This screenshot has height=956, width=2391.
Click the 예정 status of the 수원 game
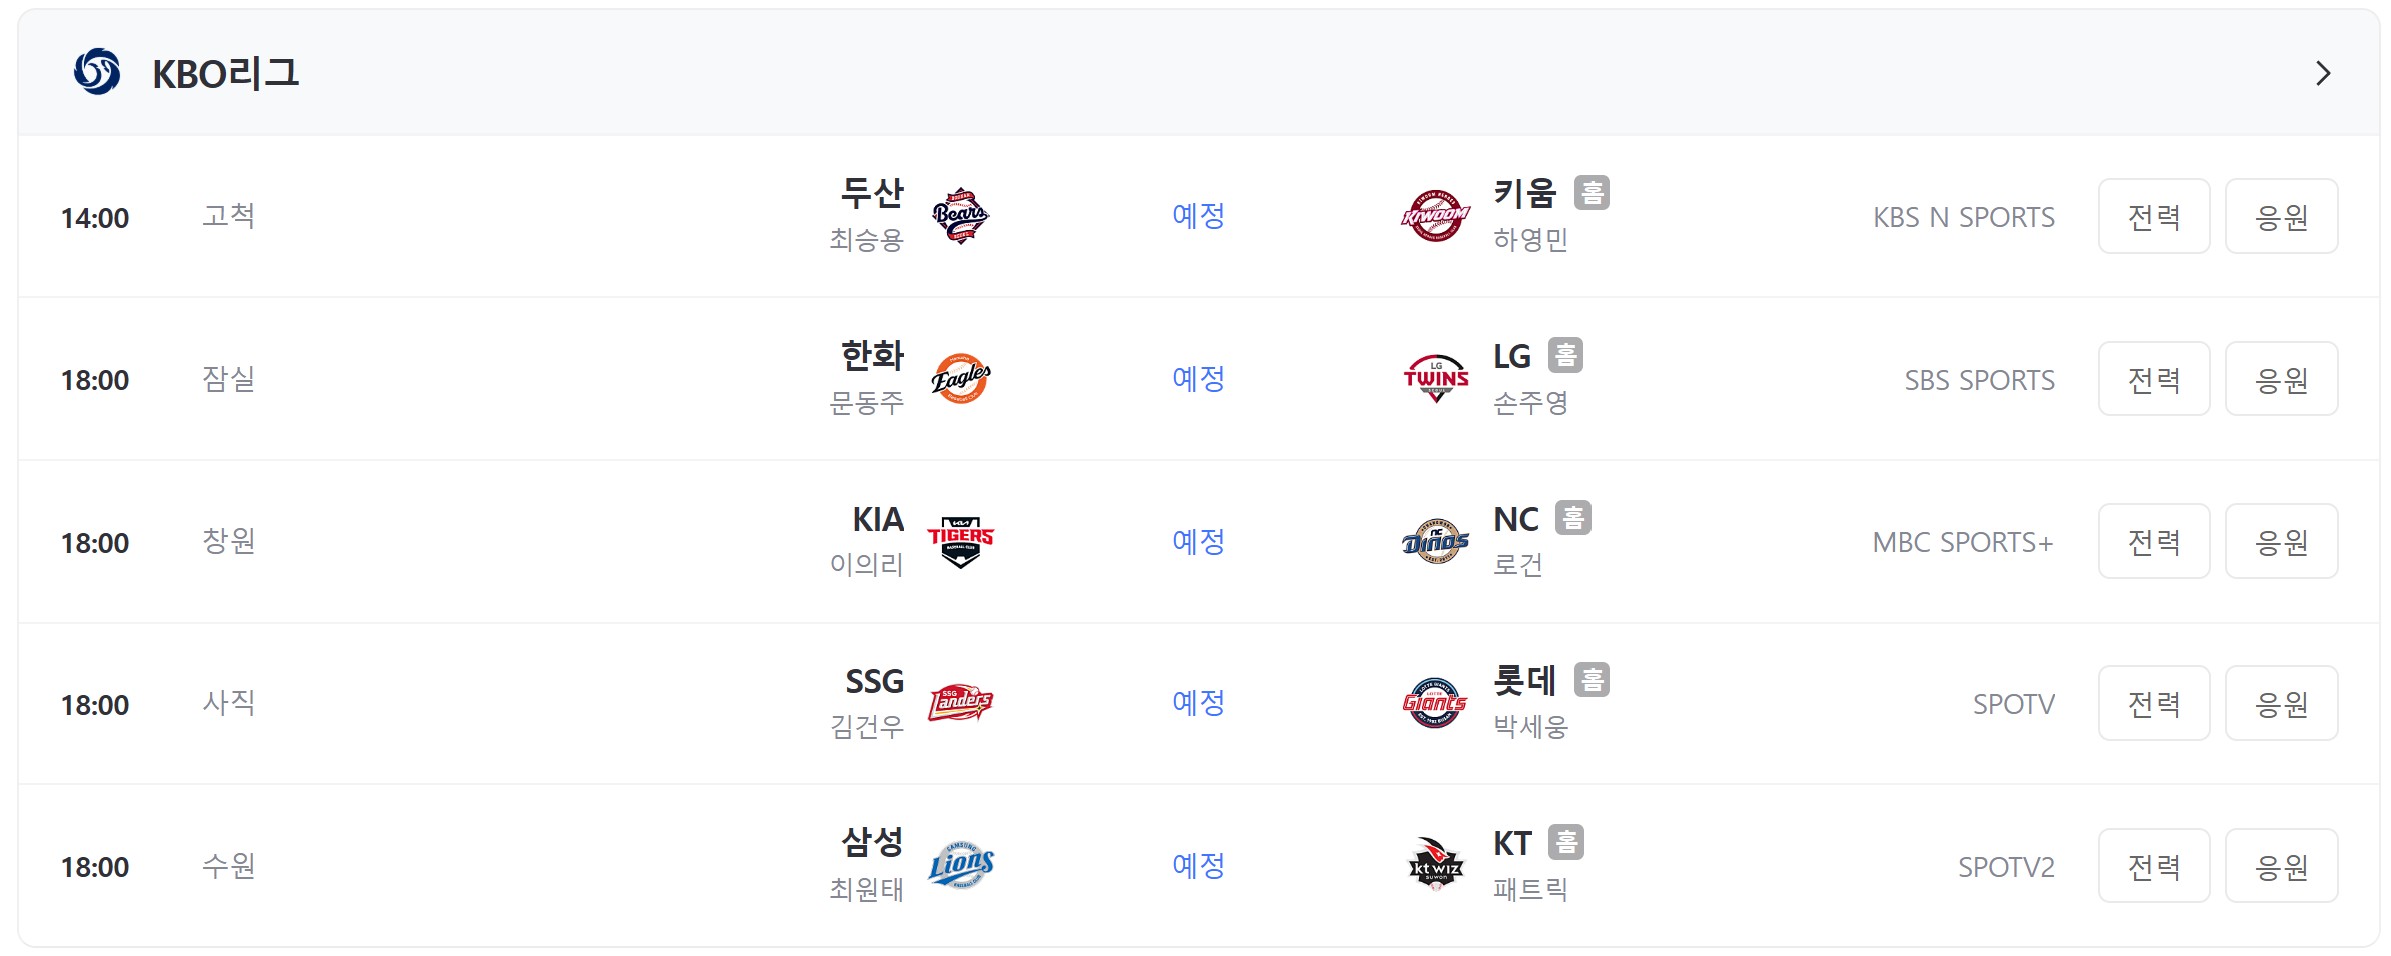1198,866
